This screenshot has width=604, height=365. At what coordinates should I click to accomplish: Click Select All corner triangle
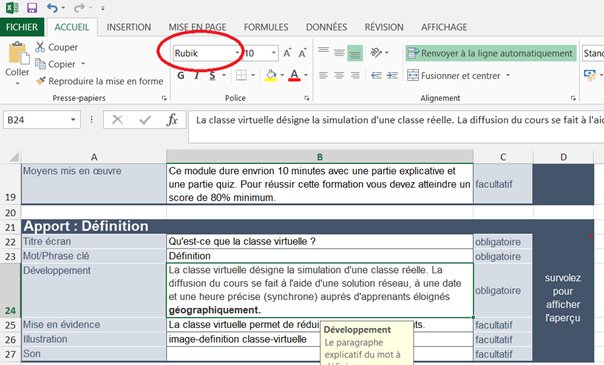(x=14, y=157)
